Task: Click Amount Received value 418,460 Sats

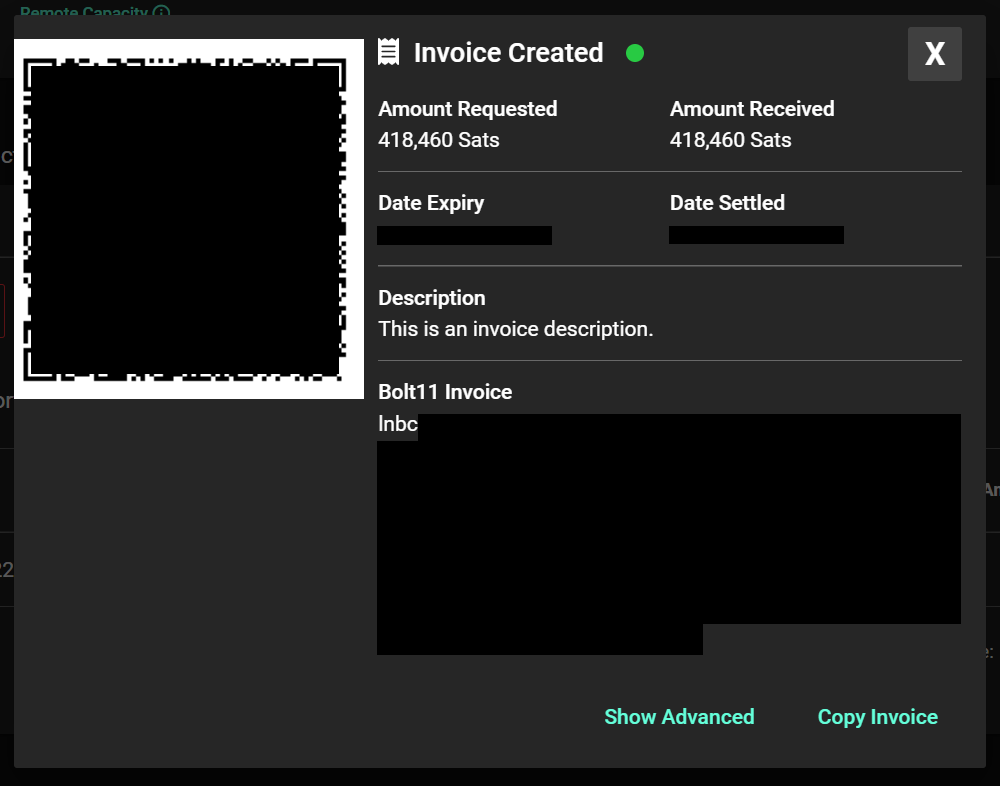Action: pos(730,140)
